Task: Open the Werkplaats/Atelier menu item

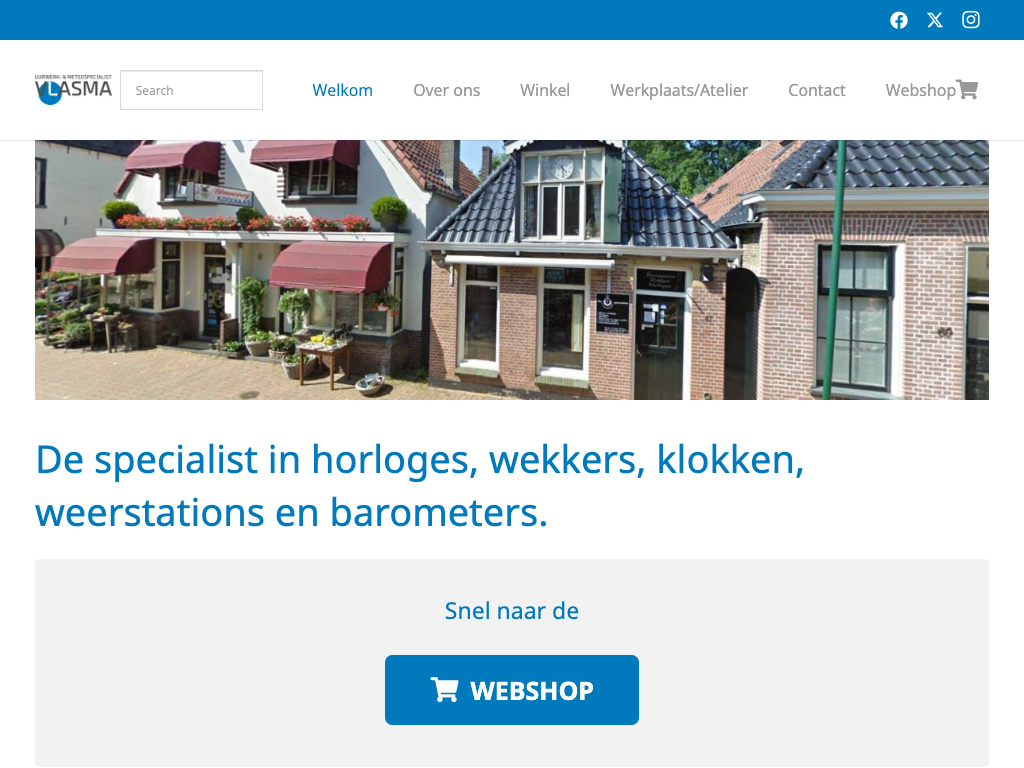Action: point(679,90)
